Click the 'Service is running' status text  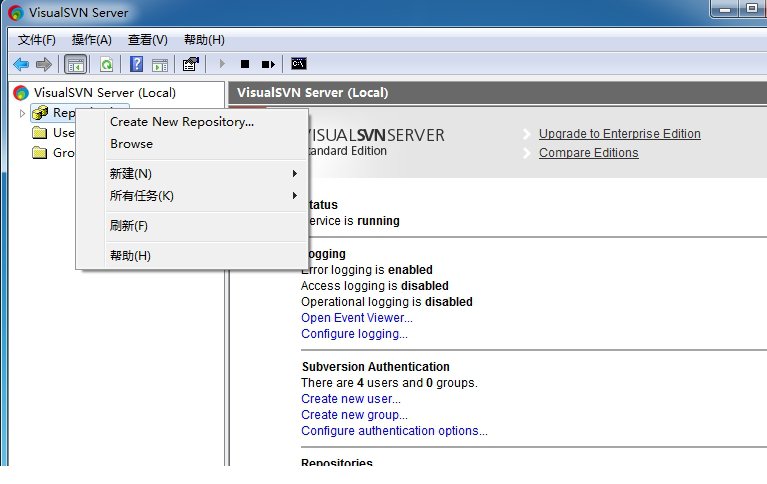point(354,221)
